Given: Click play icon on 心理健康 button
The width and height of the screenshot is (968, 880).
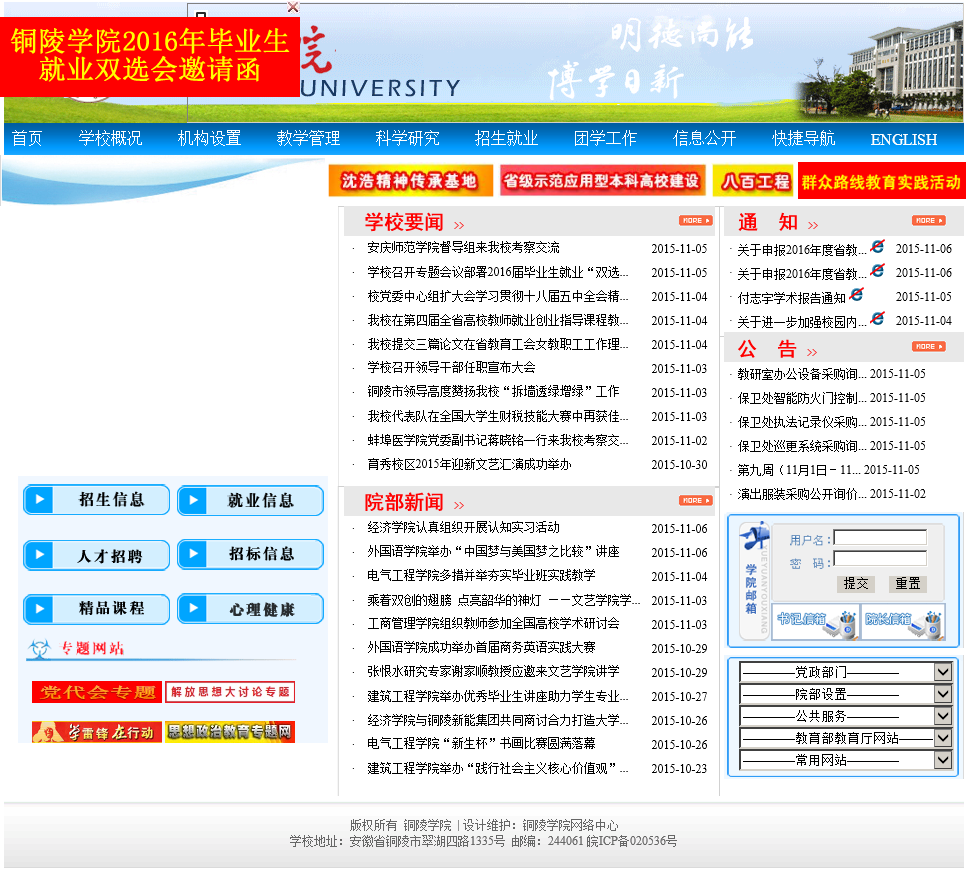Looking at the screenshot, I should point(194,608).
